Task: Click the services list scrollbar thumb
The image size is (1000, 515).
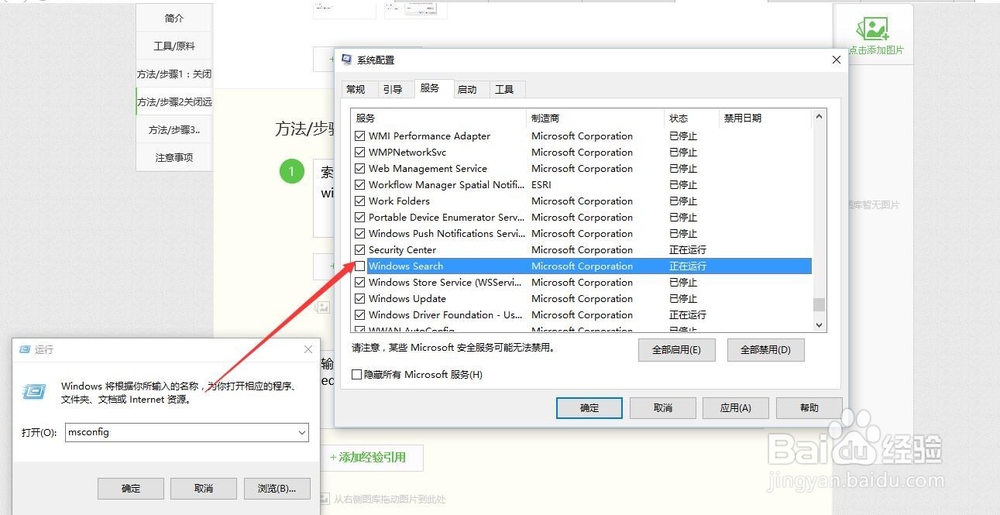Action: [820, 305]
